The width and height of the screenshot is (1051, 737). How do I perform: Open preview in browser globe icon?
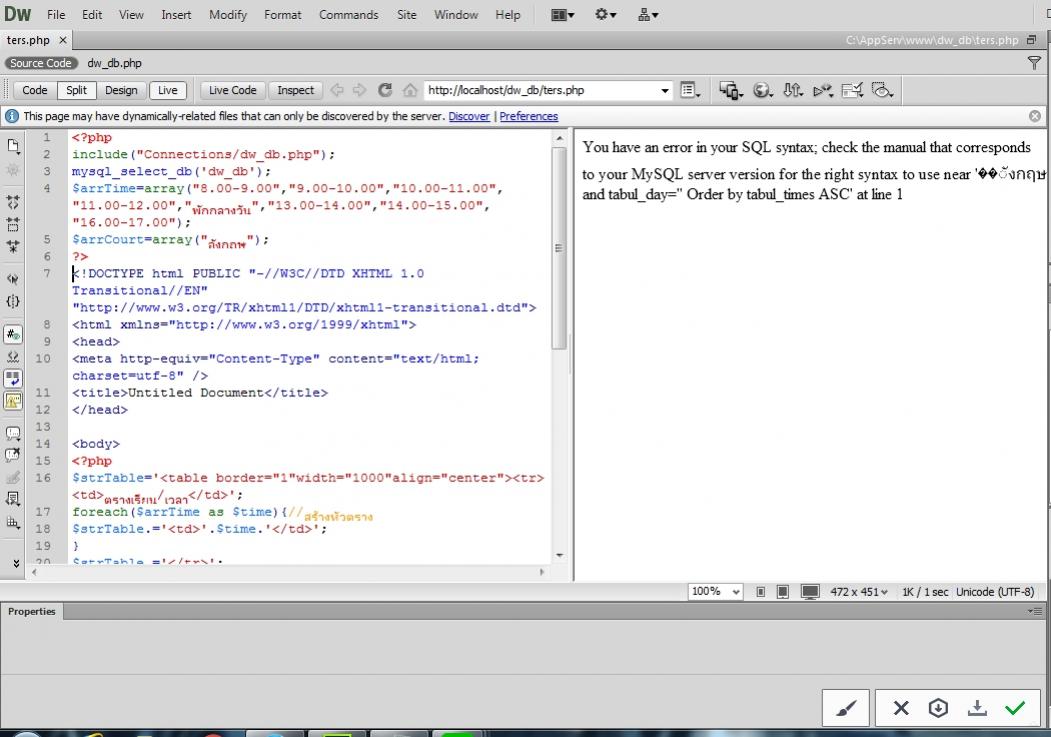point(763,90)
